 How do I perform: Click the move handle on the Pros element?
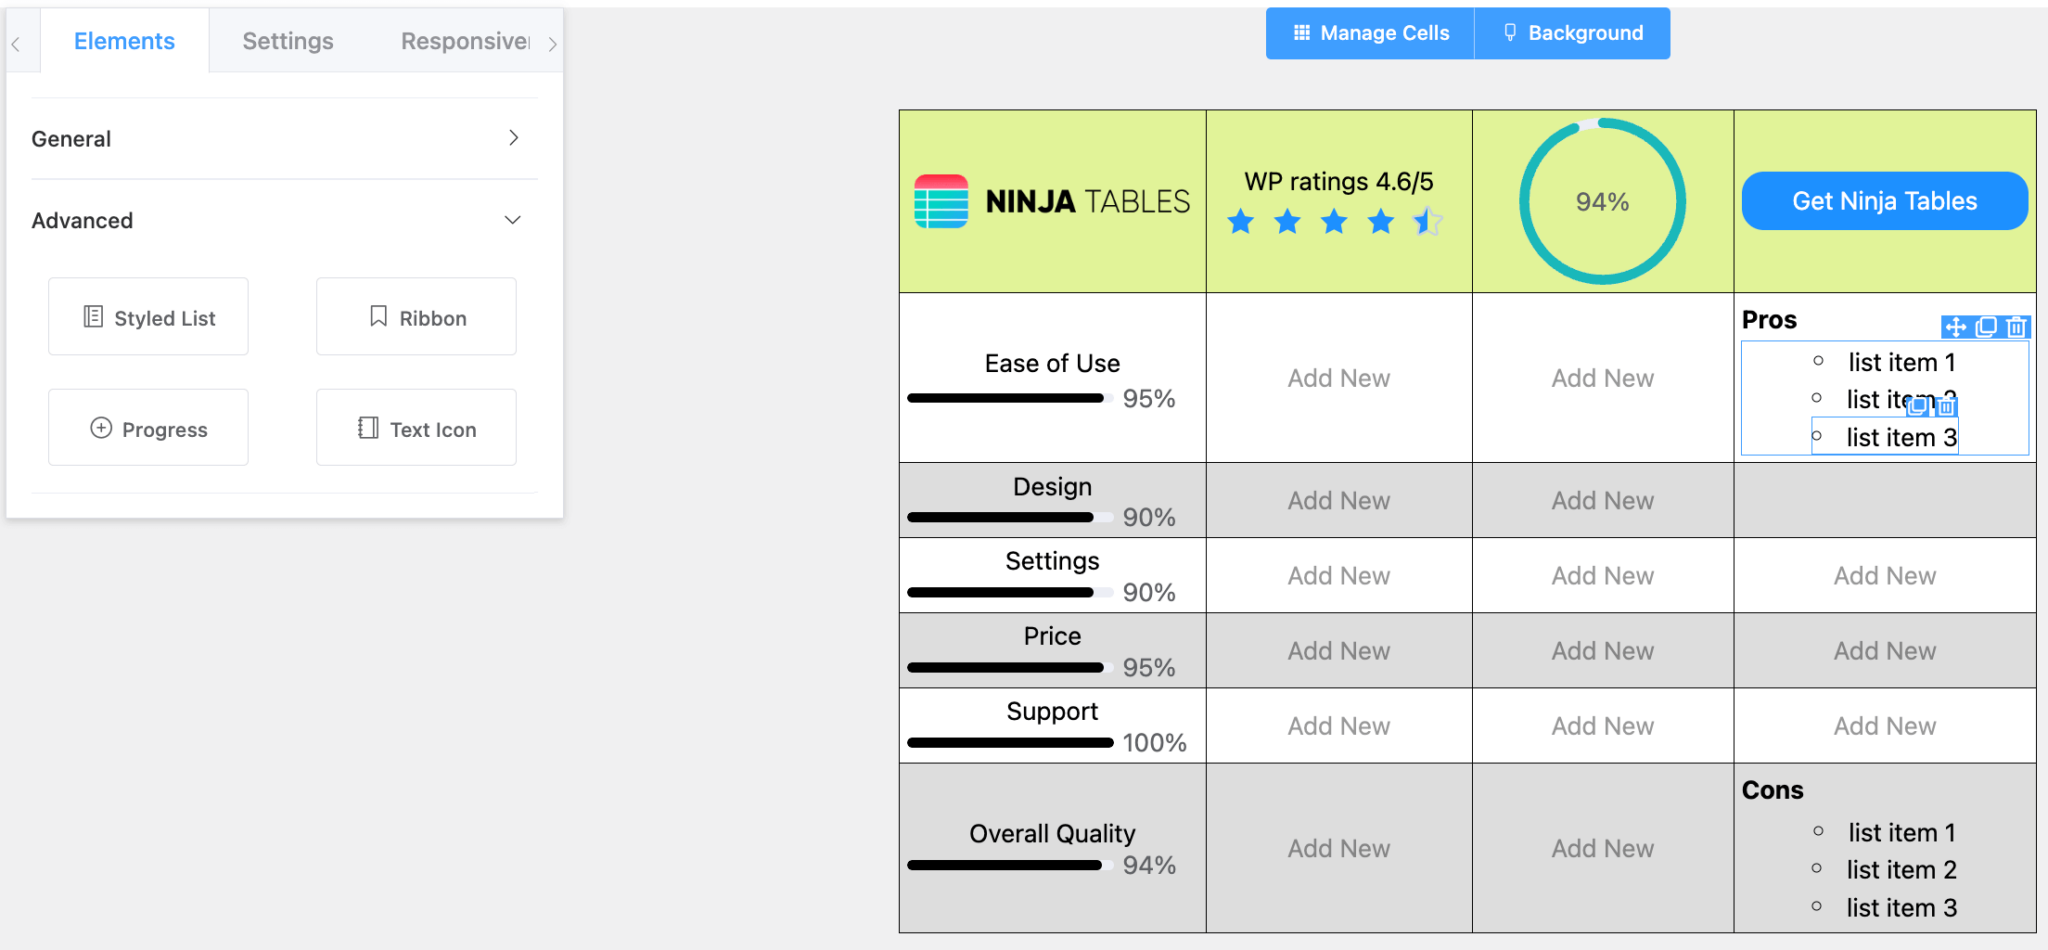1956,327
